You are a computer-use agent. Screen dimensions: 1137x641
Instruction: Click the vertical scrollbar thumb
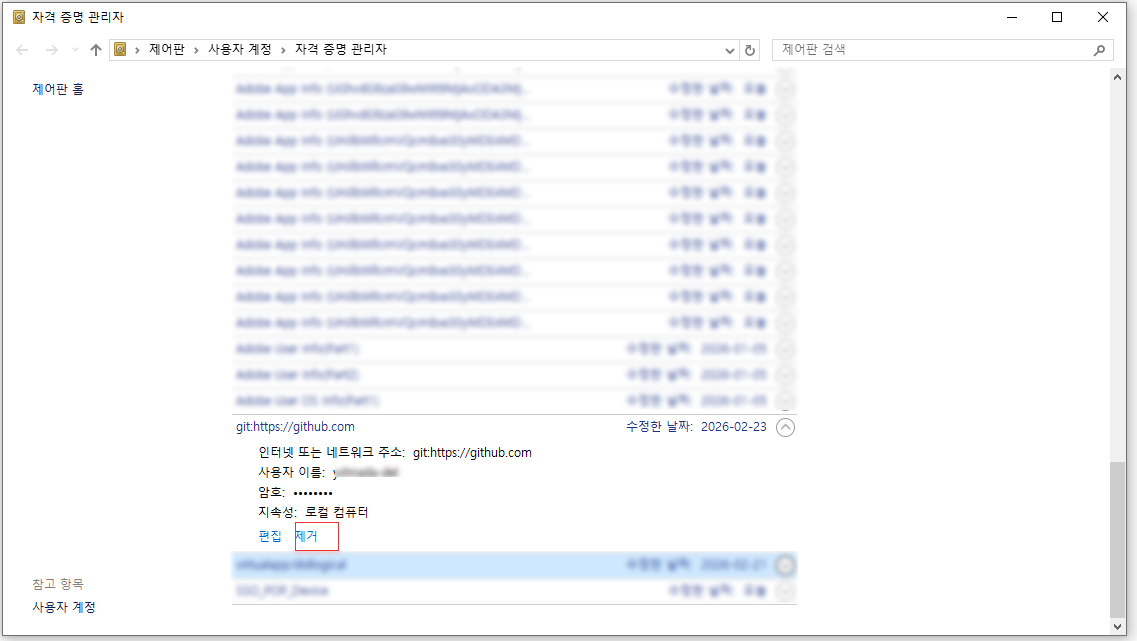pyautogui.click(x=1117, y=539)
